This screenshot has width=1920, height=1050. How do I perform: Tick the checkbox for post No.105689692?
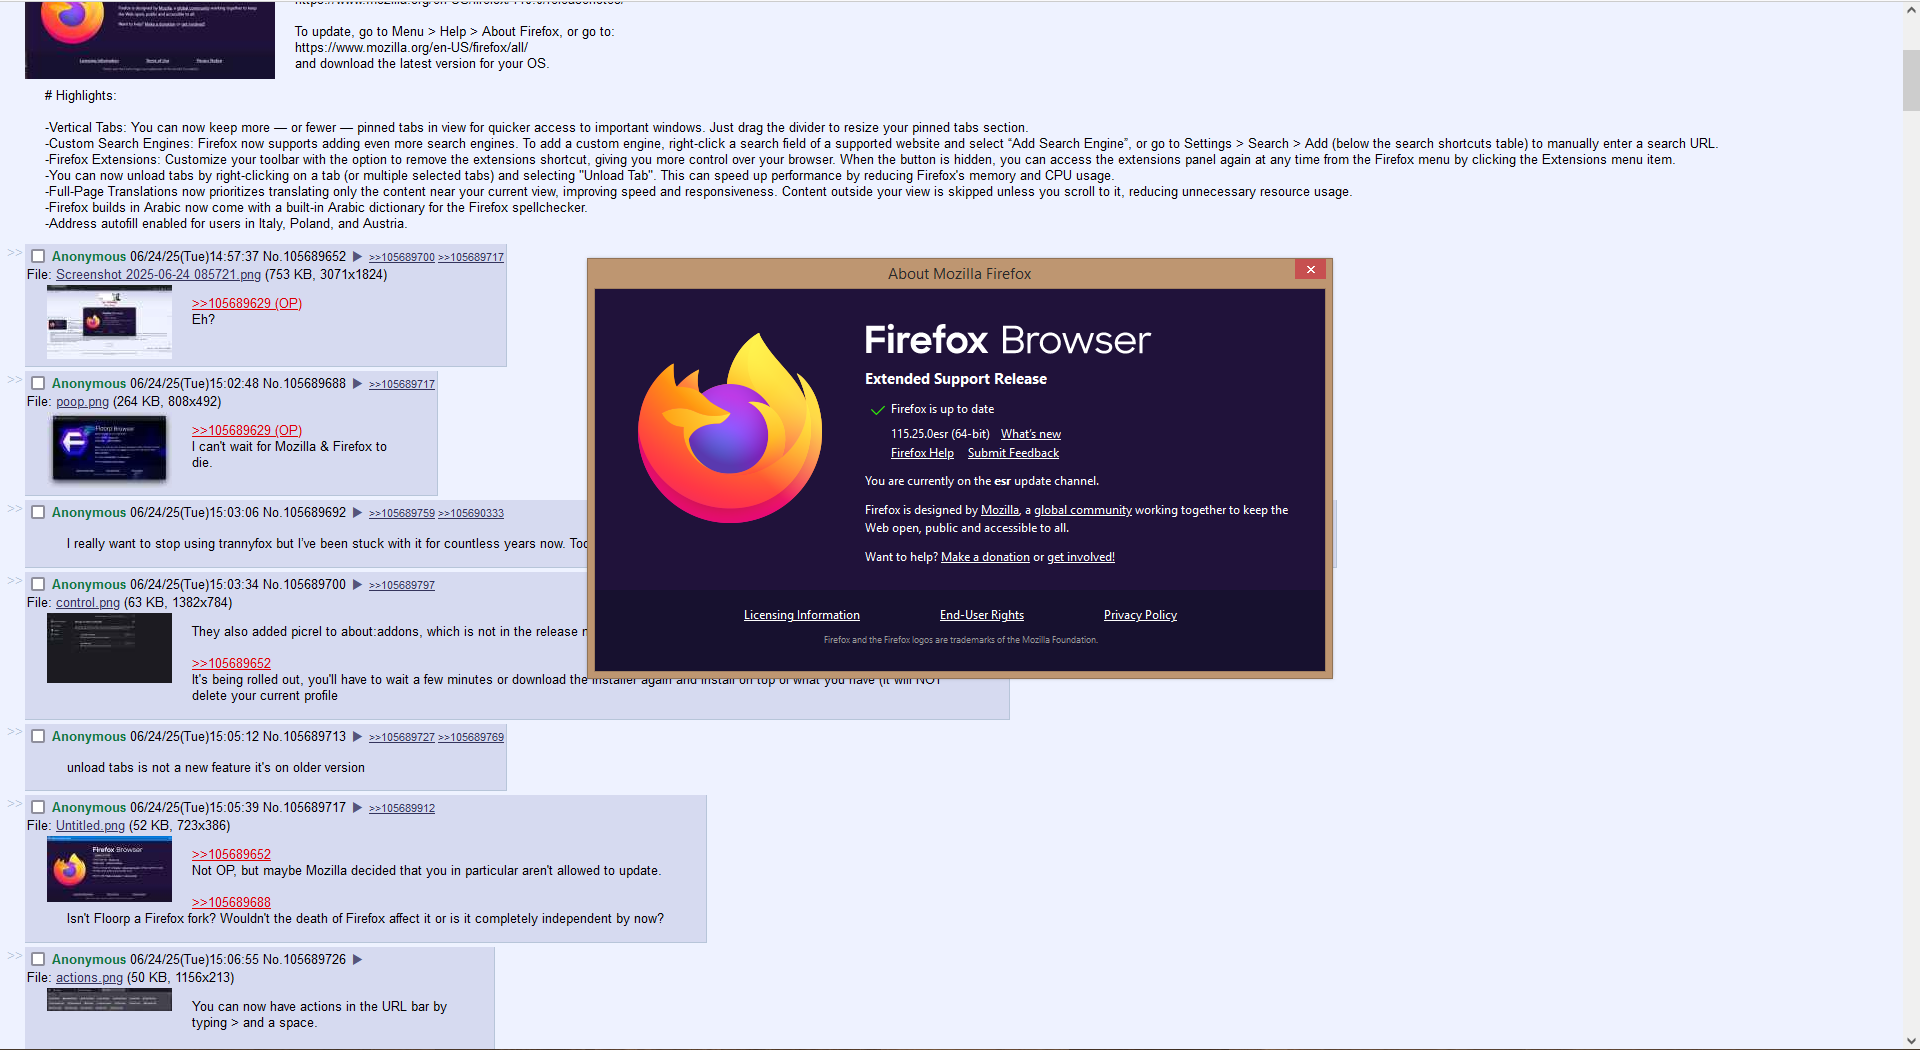38,512
